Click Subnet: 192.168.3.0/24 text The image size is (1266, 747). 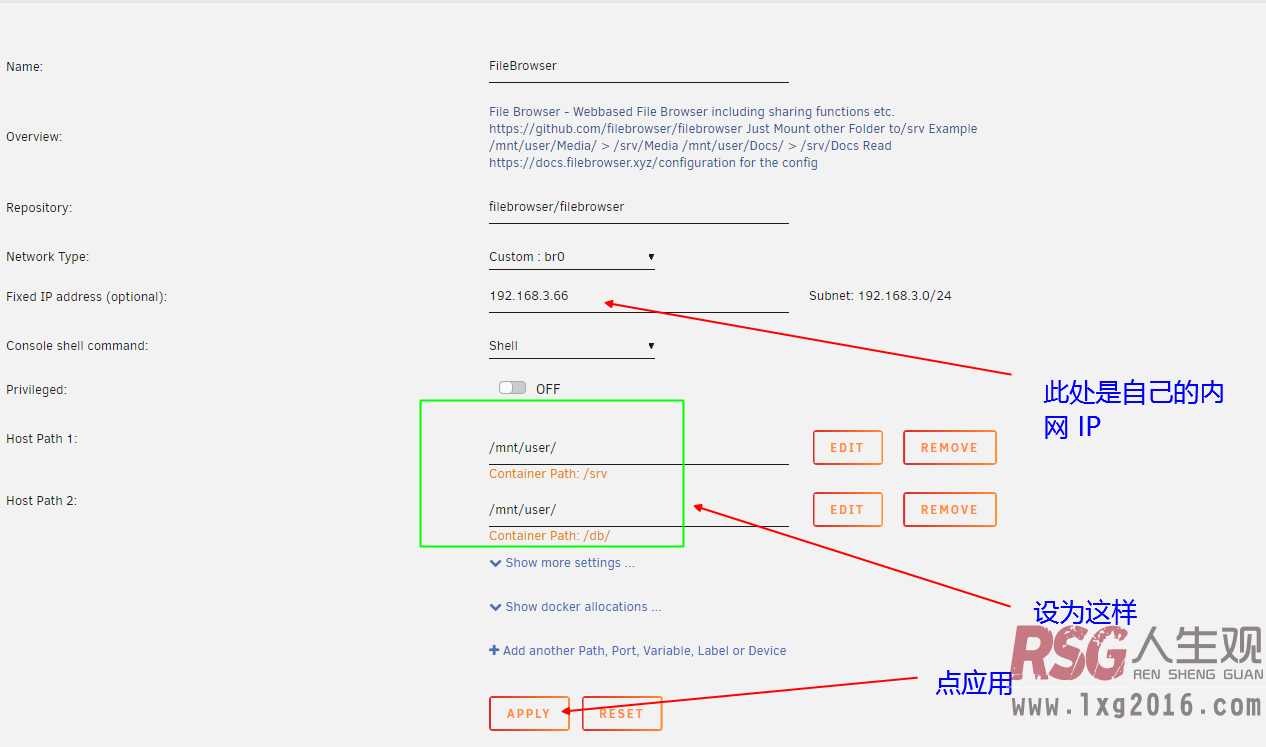point(880,297)
